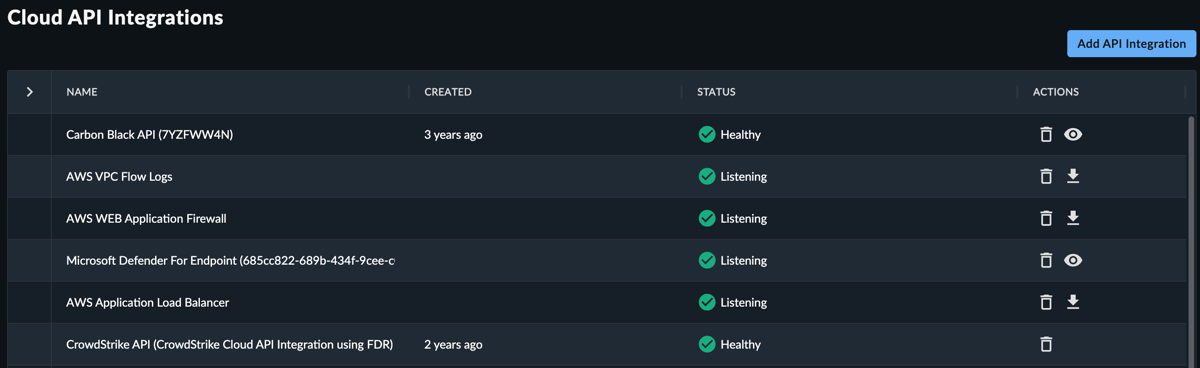Delete the CrowdStrike API integration

coord(1046,344)
